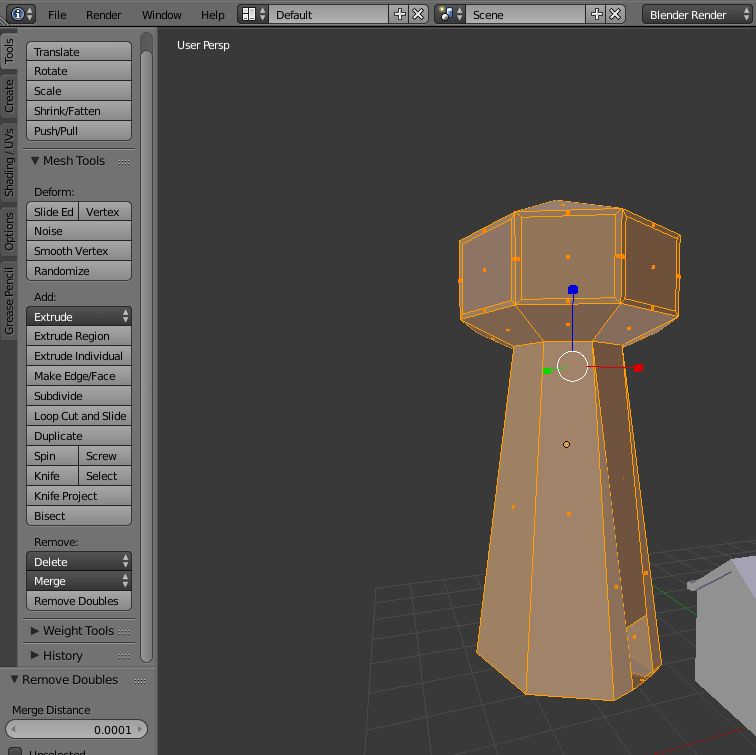Click the Duplicate button
756x755 pixels.
click(79, 436)
